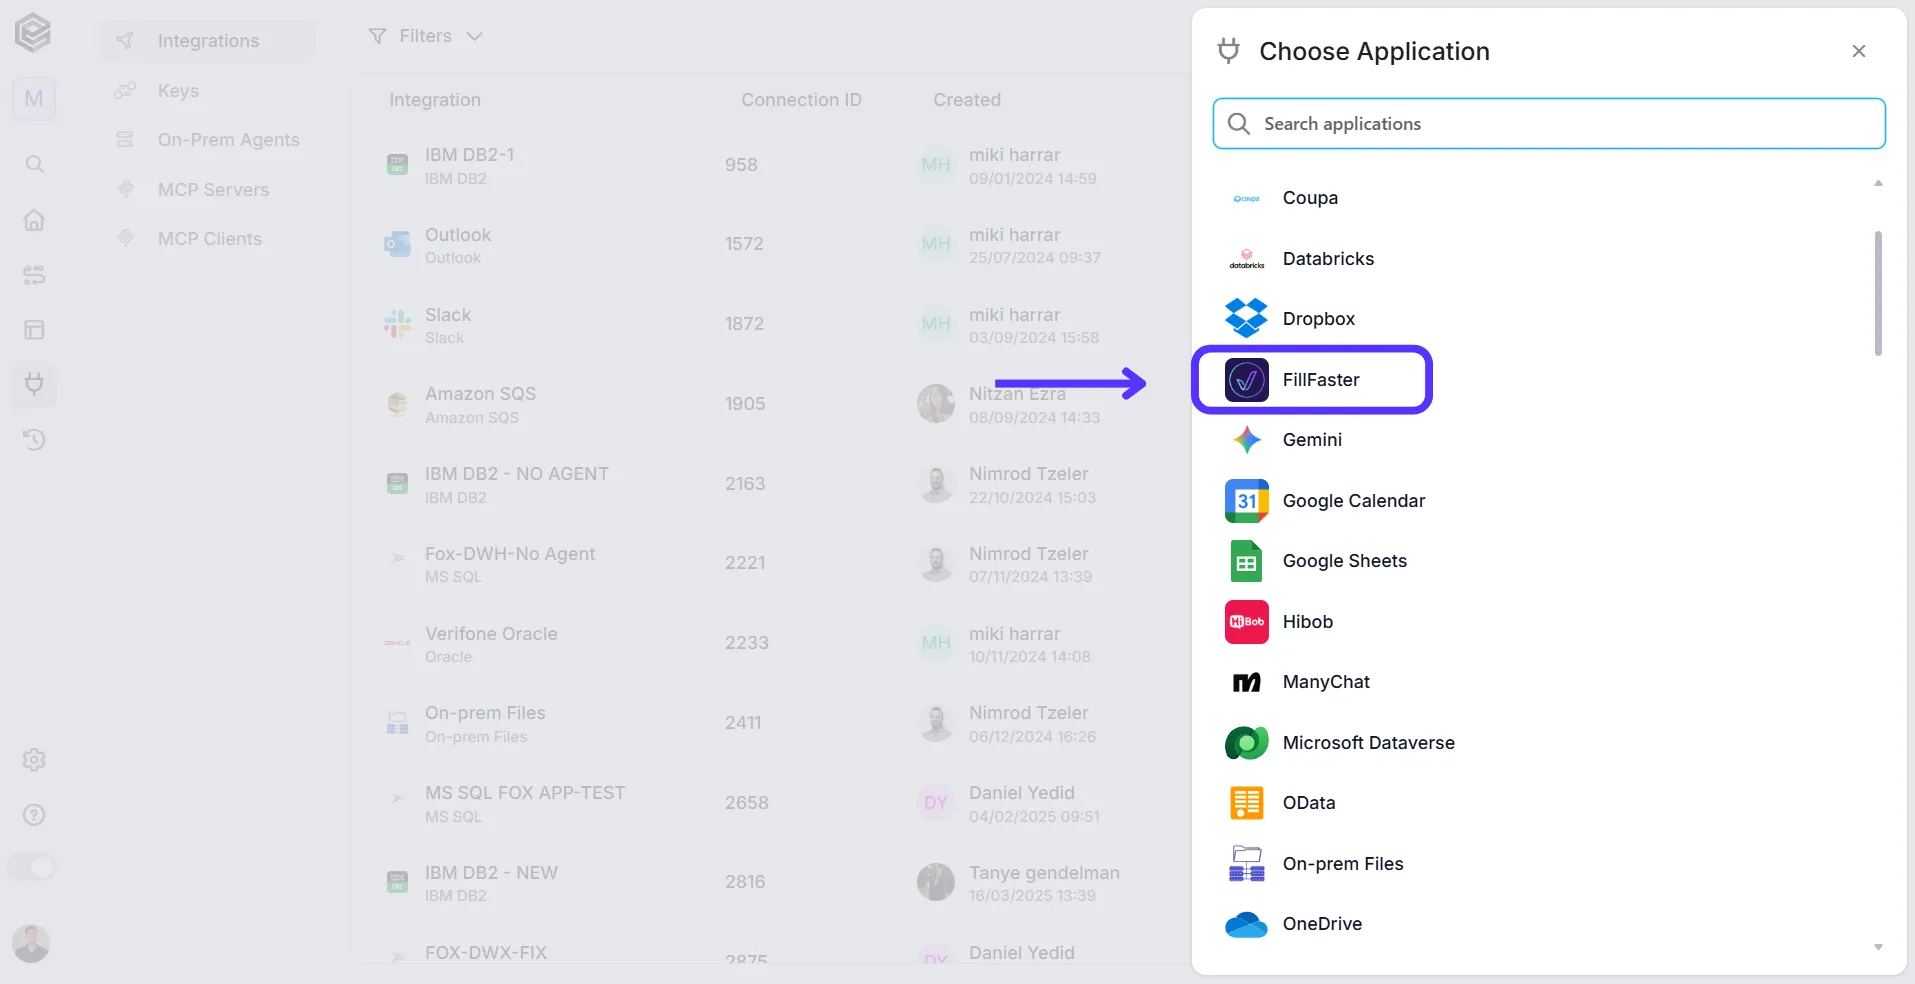Open the Integrations menu item
The image size is (1915, 984).
pyautogui.click(x=208, y=41)
